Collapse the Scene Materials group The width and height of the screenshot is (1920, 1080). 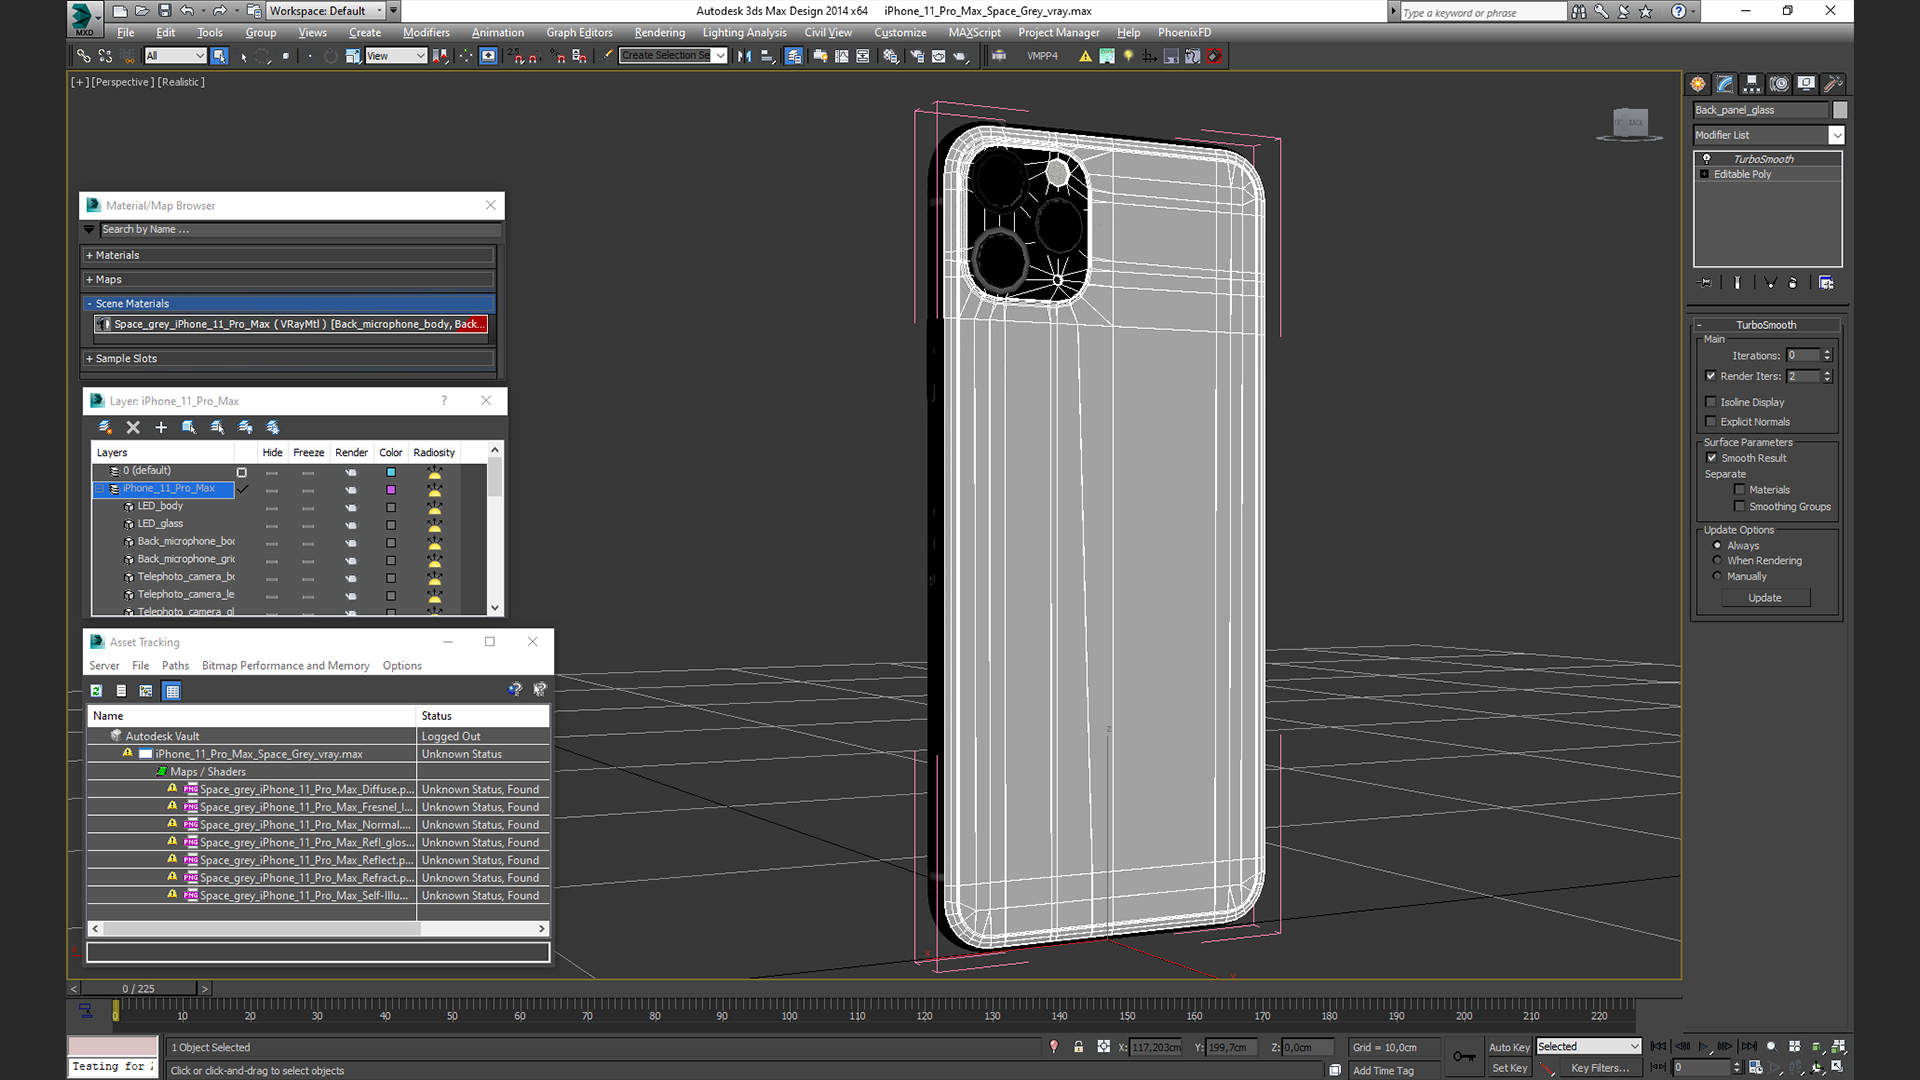click(x=288, y=304)
